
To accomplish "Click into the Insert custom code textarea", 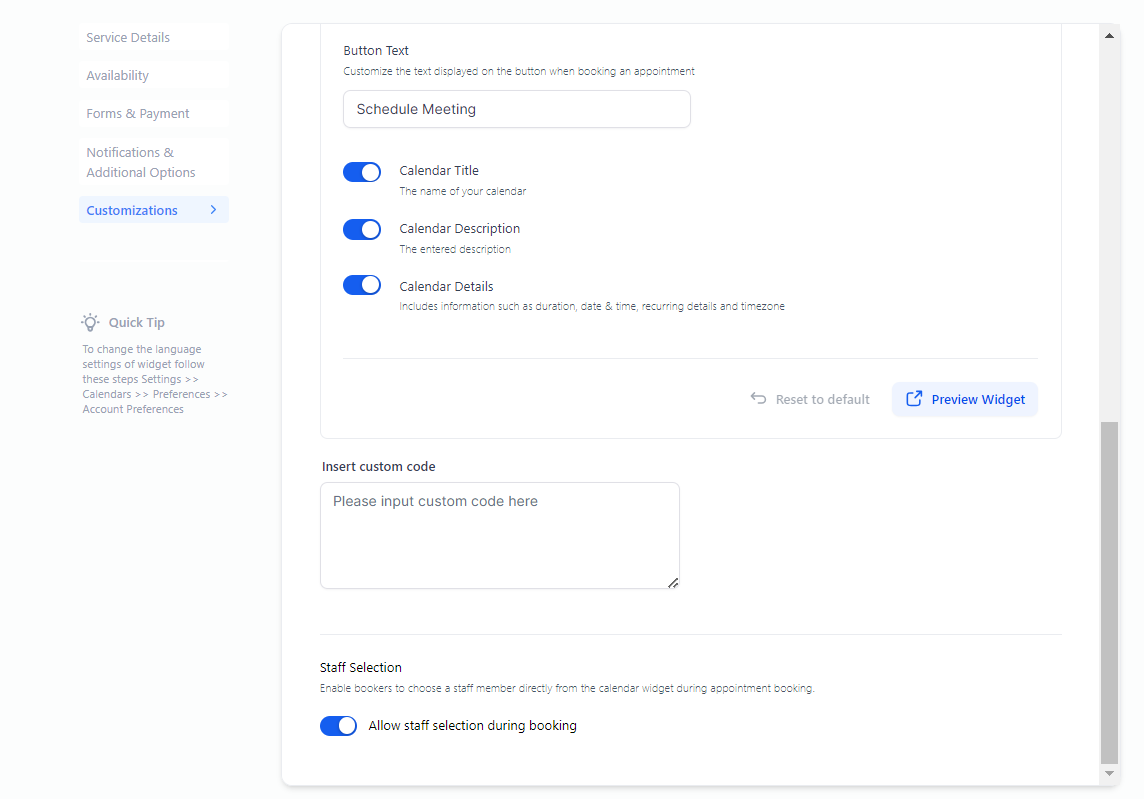I will 499,536.
